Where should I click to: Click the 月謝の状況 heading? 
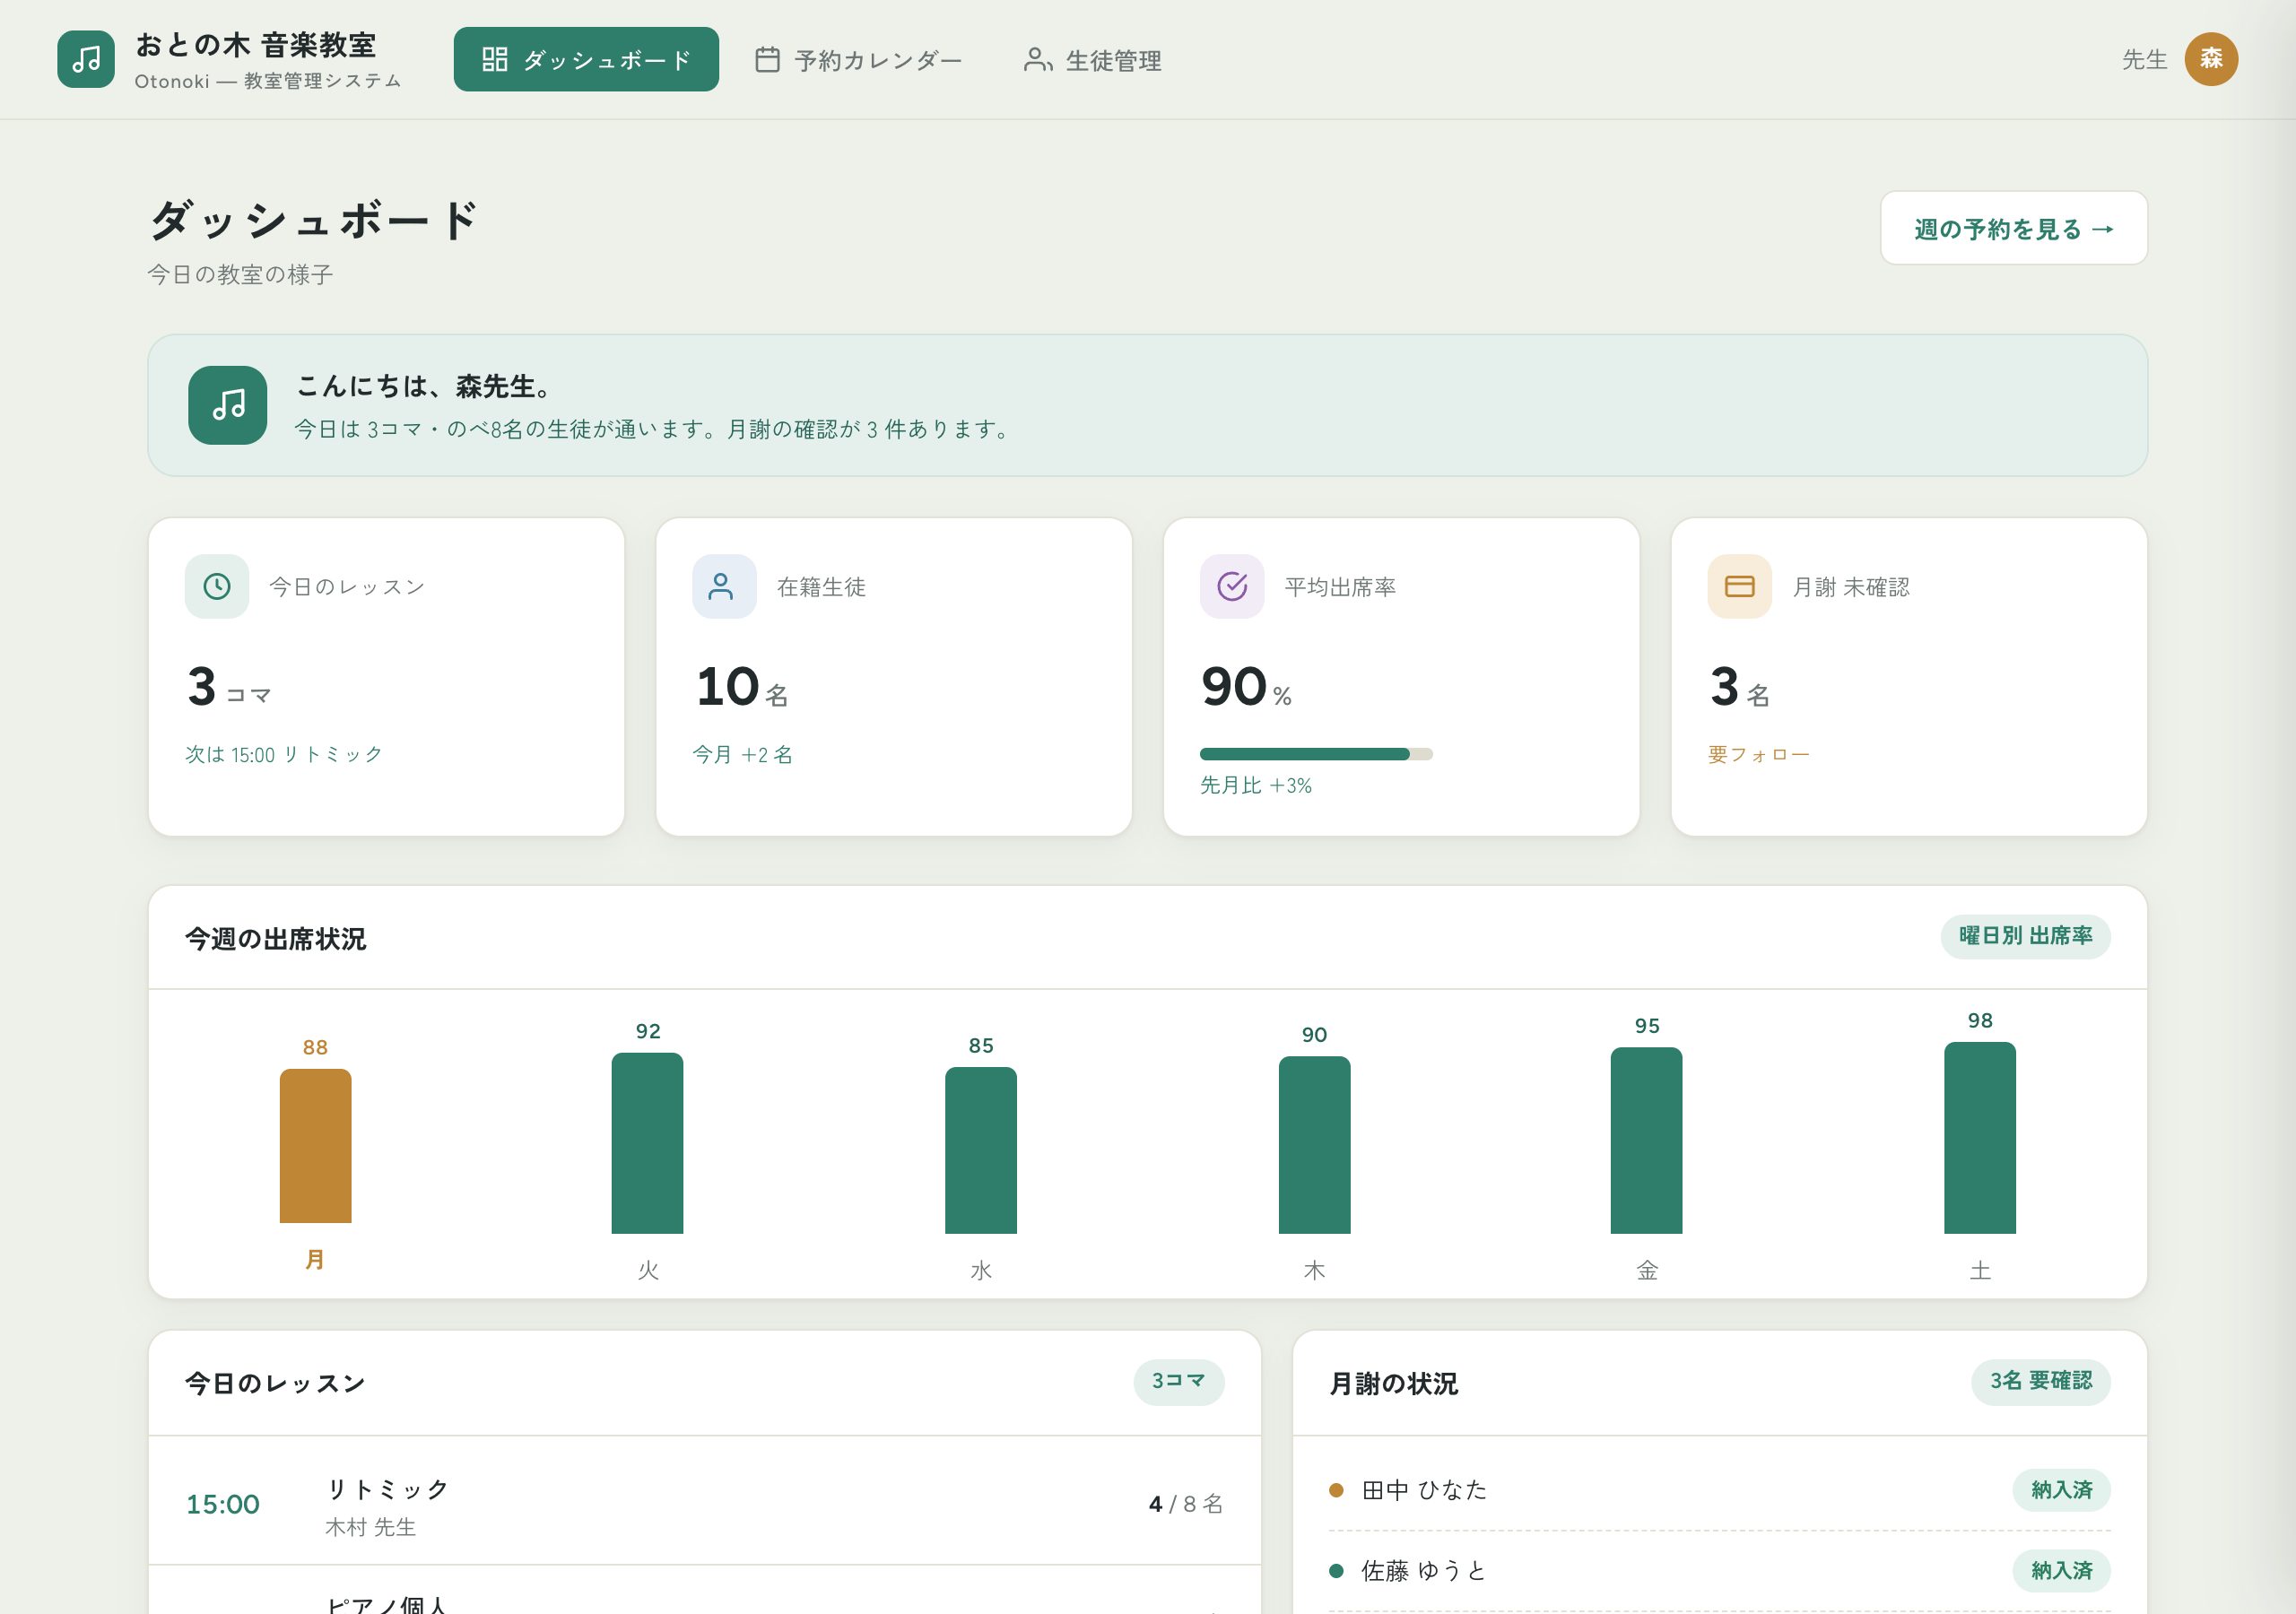point(1393,1384)
